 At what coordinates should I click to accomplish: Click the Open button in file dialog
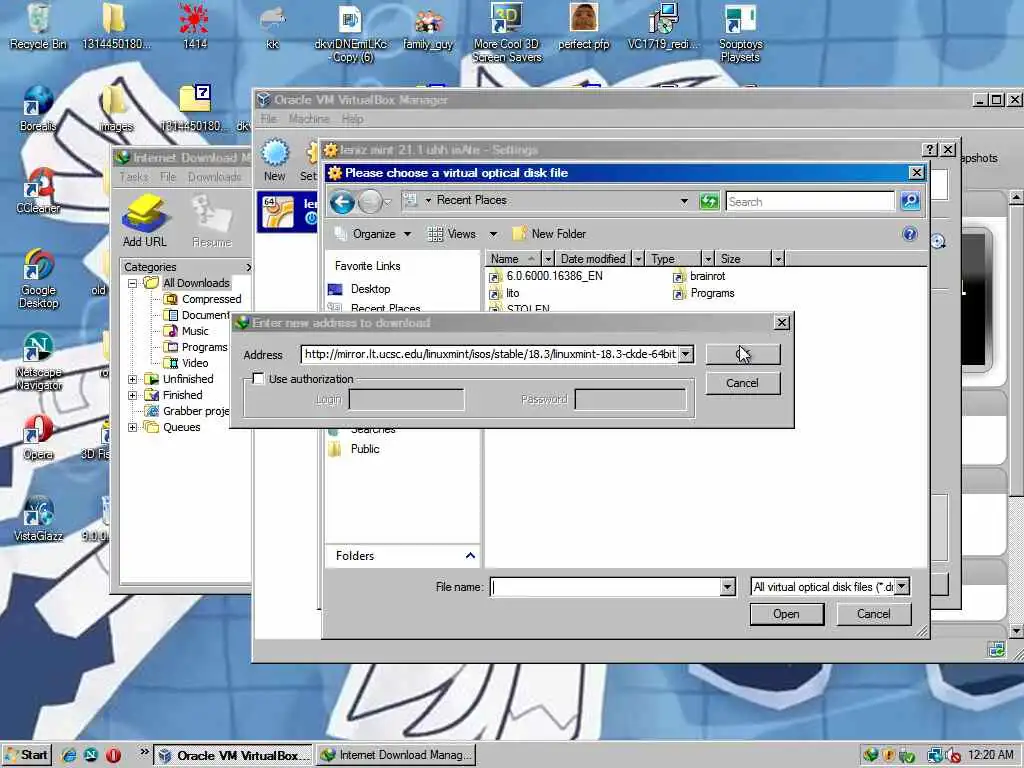tap(786, 614)
